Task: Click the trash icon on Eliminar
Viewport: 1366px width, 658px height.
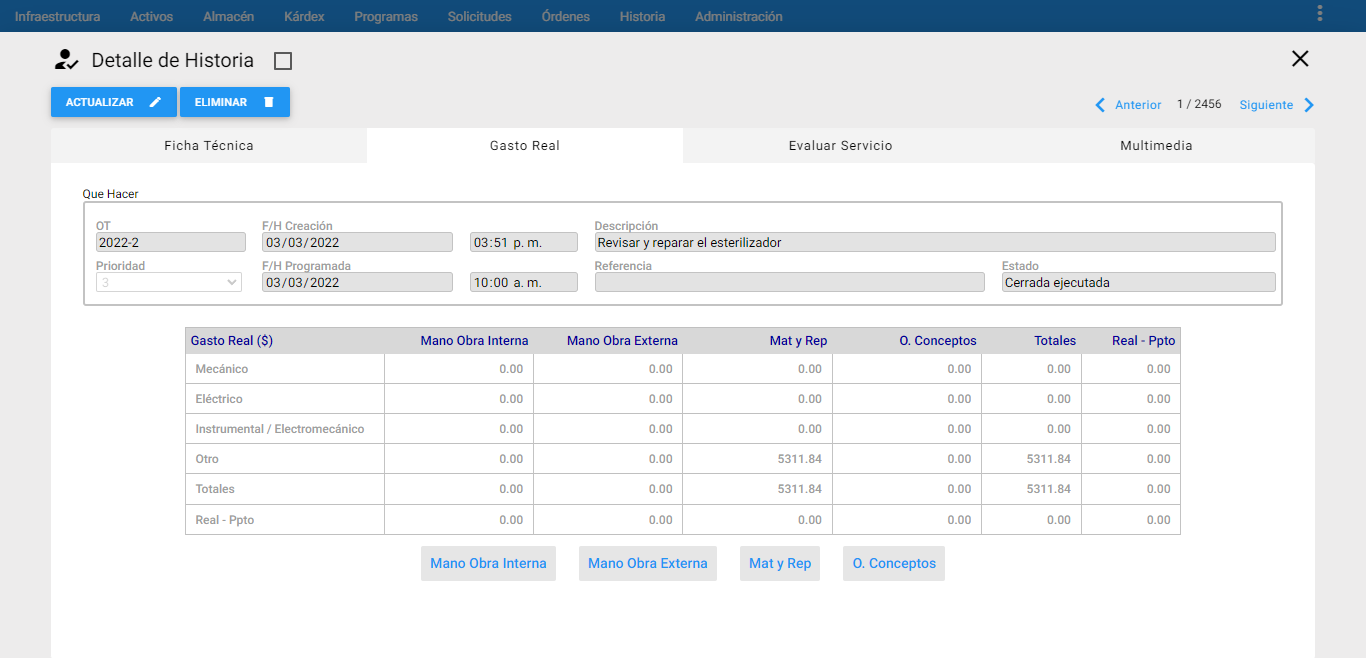Action: coord(268,102)
